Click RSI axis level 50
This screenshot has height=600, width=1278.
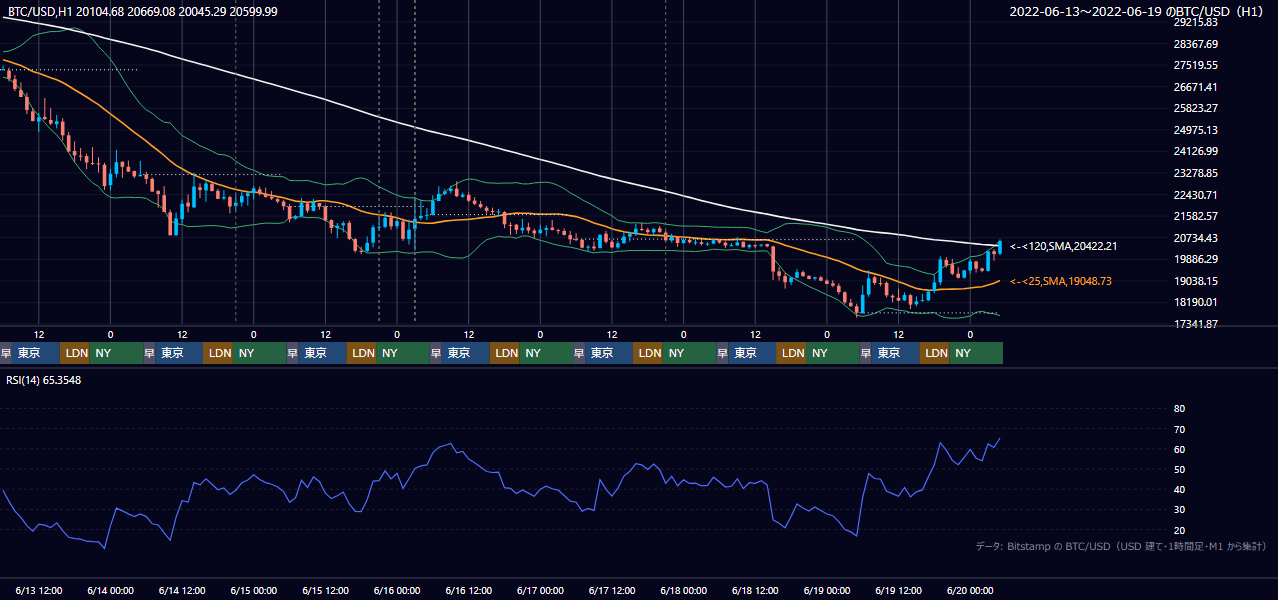click(1179, 469)
